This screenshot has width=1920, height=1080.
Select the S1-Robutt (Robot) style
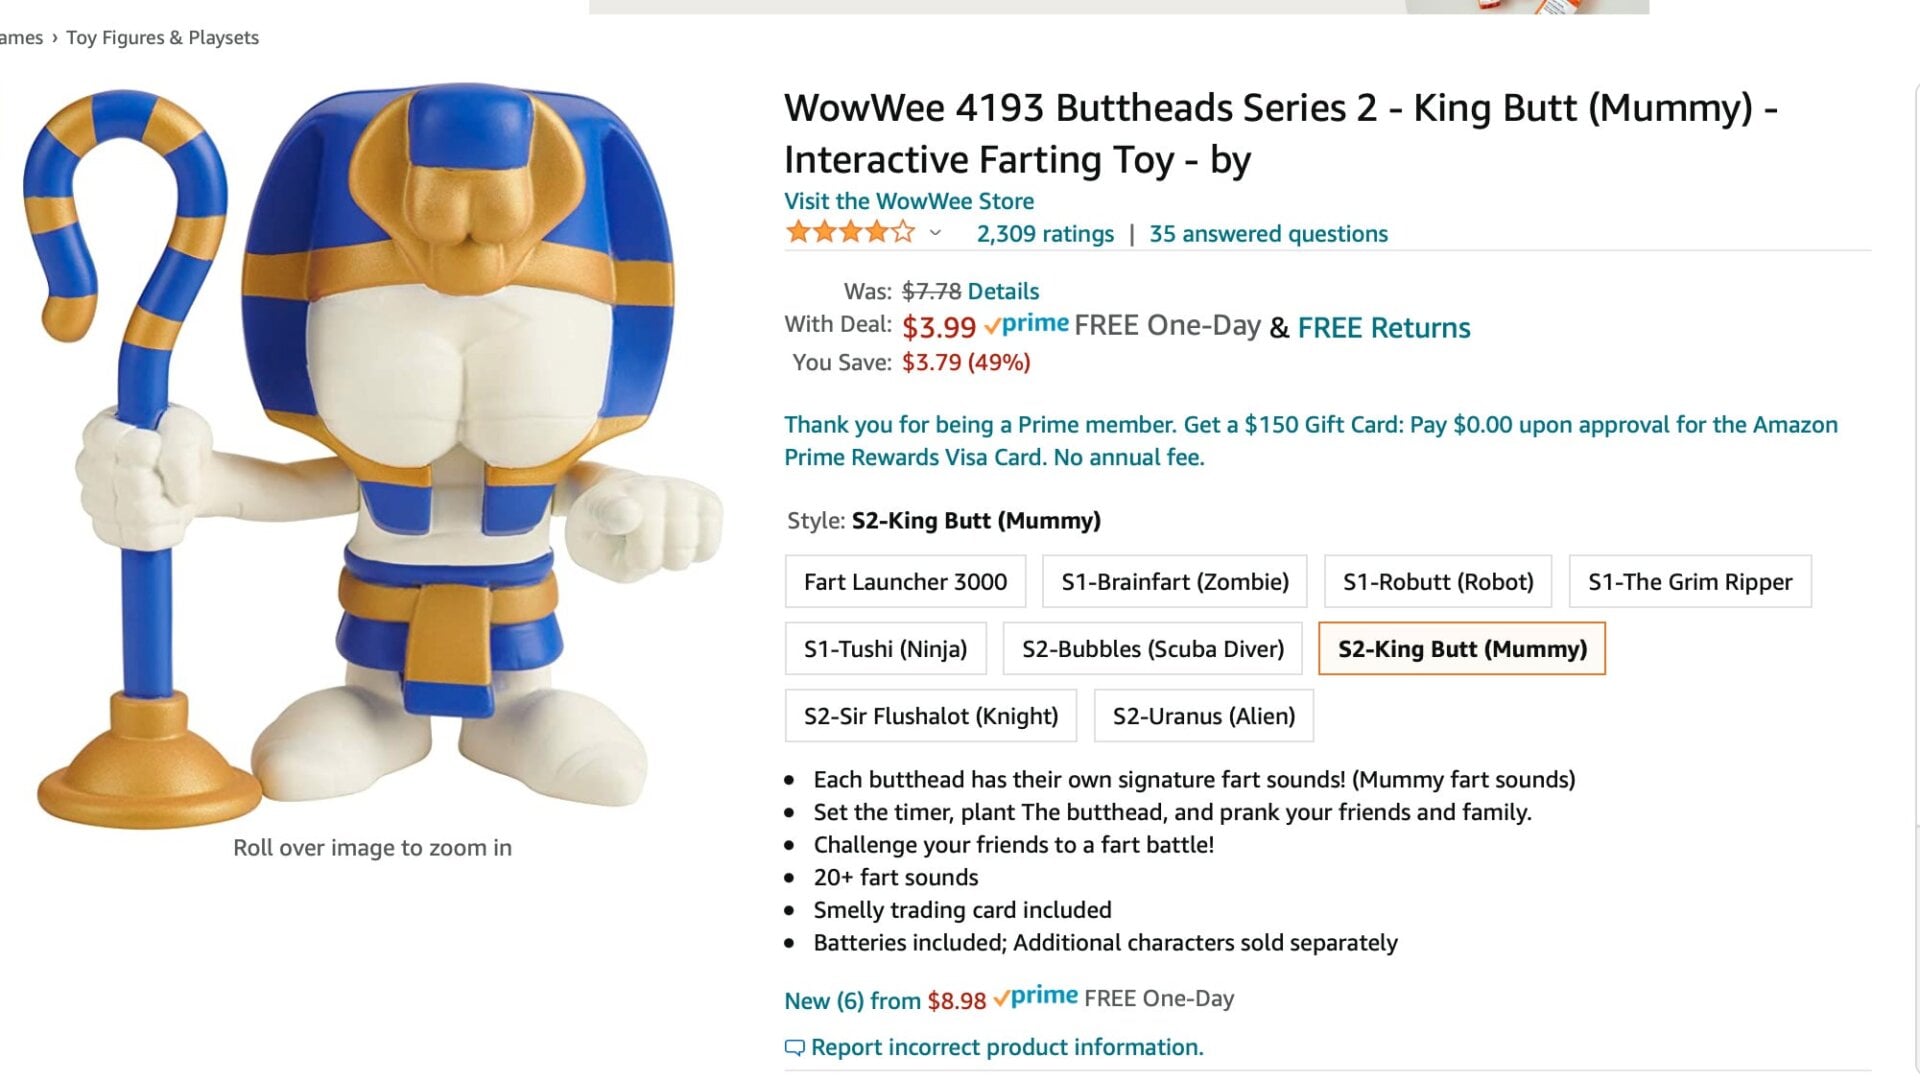[1437, 581]
